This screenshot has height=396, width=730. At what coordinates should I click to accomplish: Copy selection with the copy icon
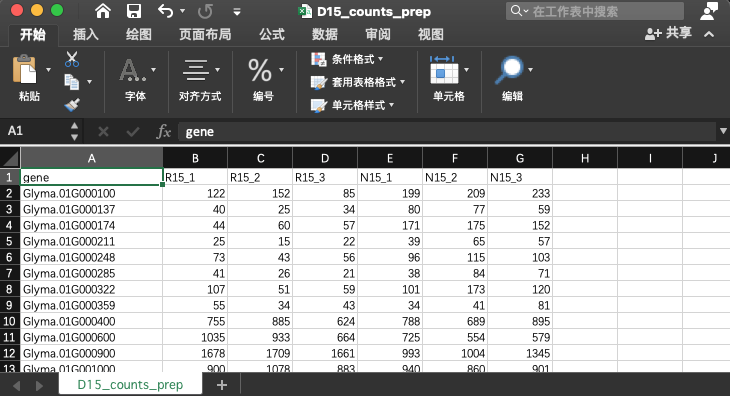(x=72, y=82)
